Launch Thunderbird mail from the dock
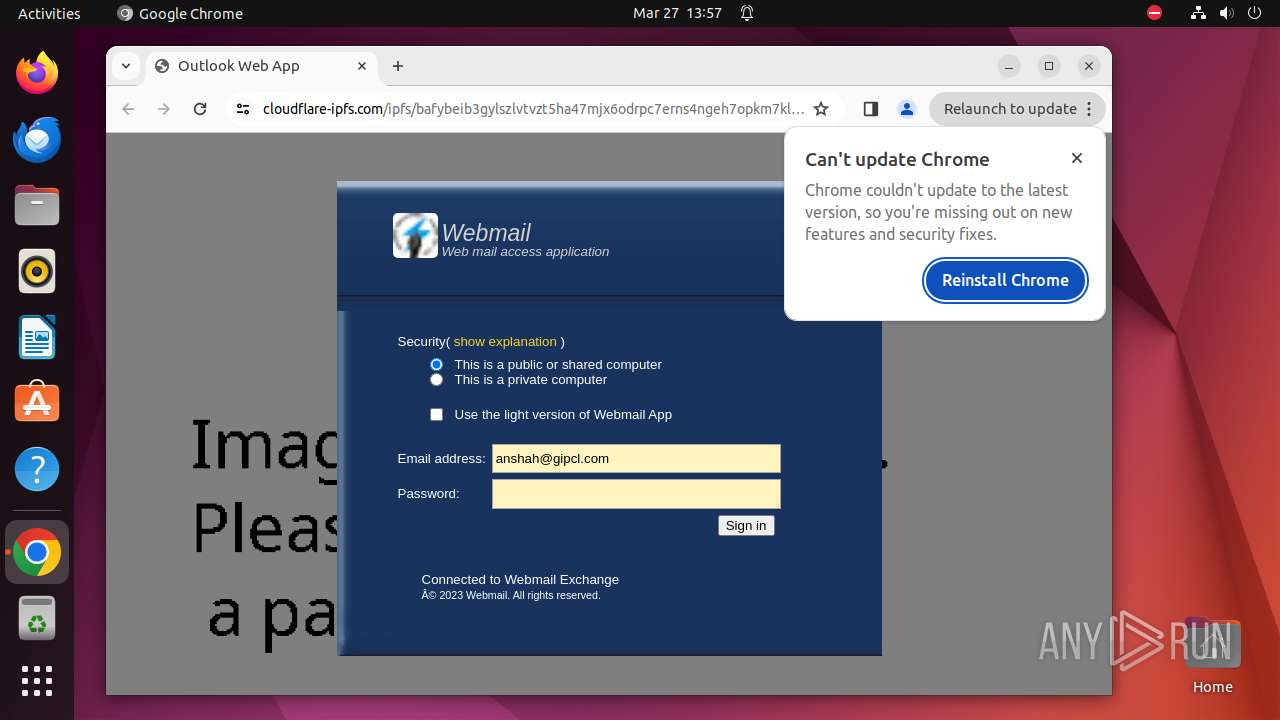The image size is (1280, 720). tap(37, 139)
